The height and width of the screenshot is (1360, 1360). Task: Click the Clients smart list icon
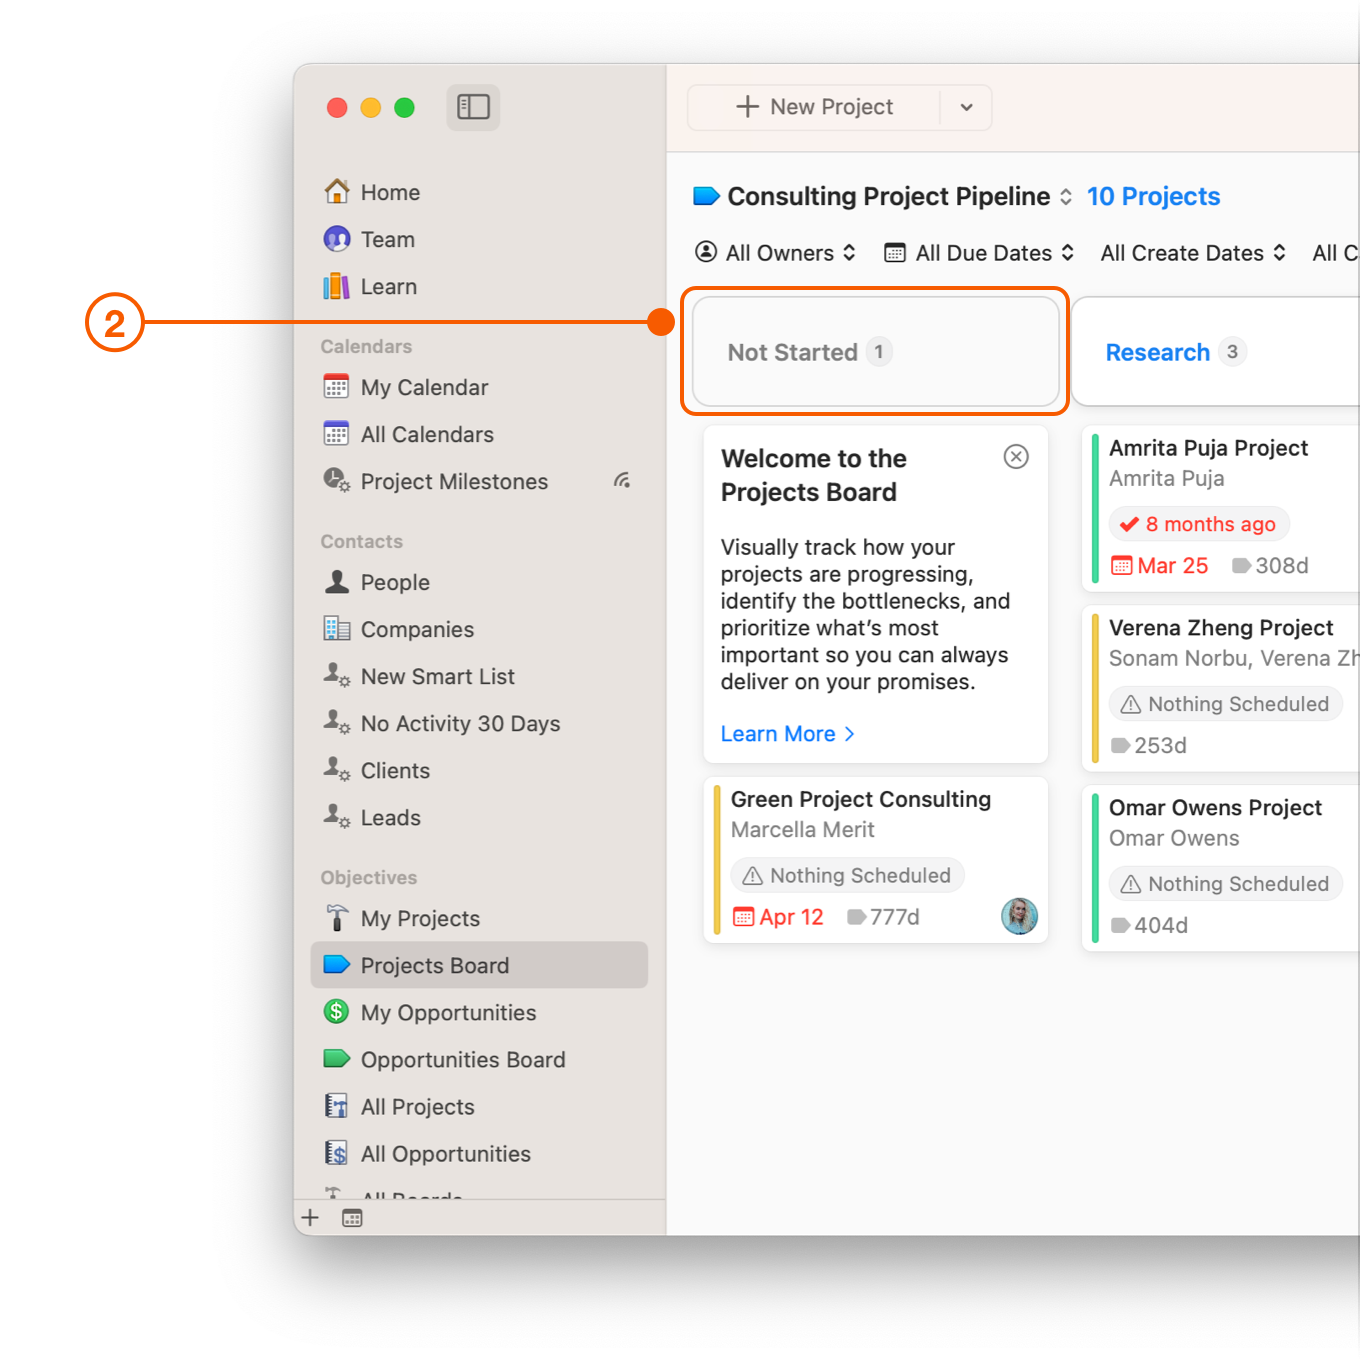coord(337,770)
